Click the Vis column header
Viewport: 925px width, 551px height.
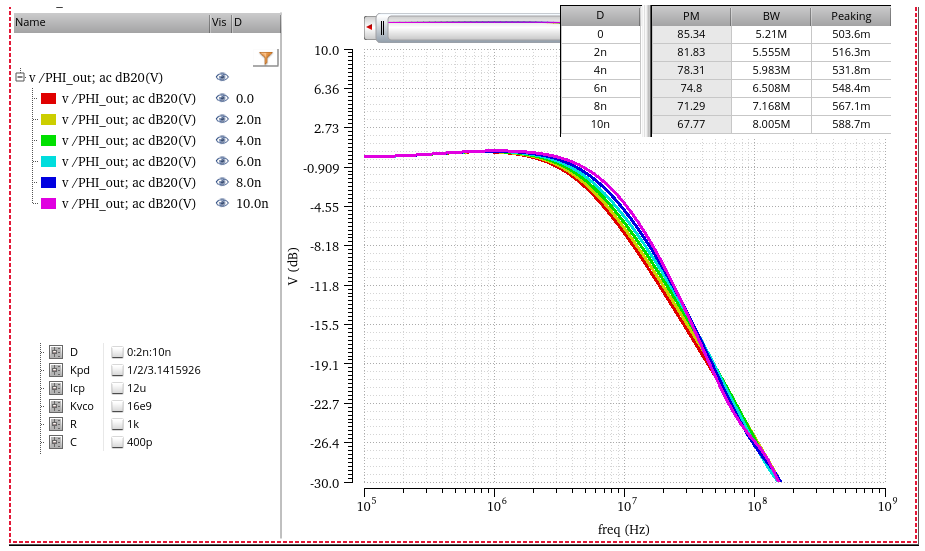[221, 22]
